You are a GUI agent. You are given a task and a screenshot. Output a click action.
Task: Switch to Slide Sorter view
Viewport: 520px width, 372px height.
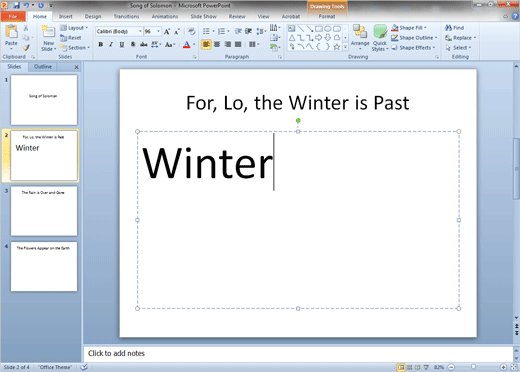coord(409,367)
